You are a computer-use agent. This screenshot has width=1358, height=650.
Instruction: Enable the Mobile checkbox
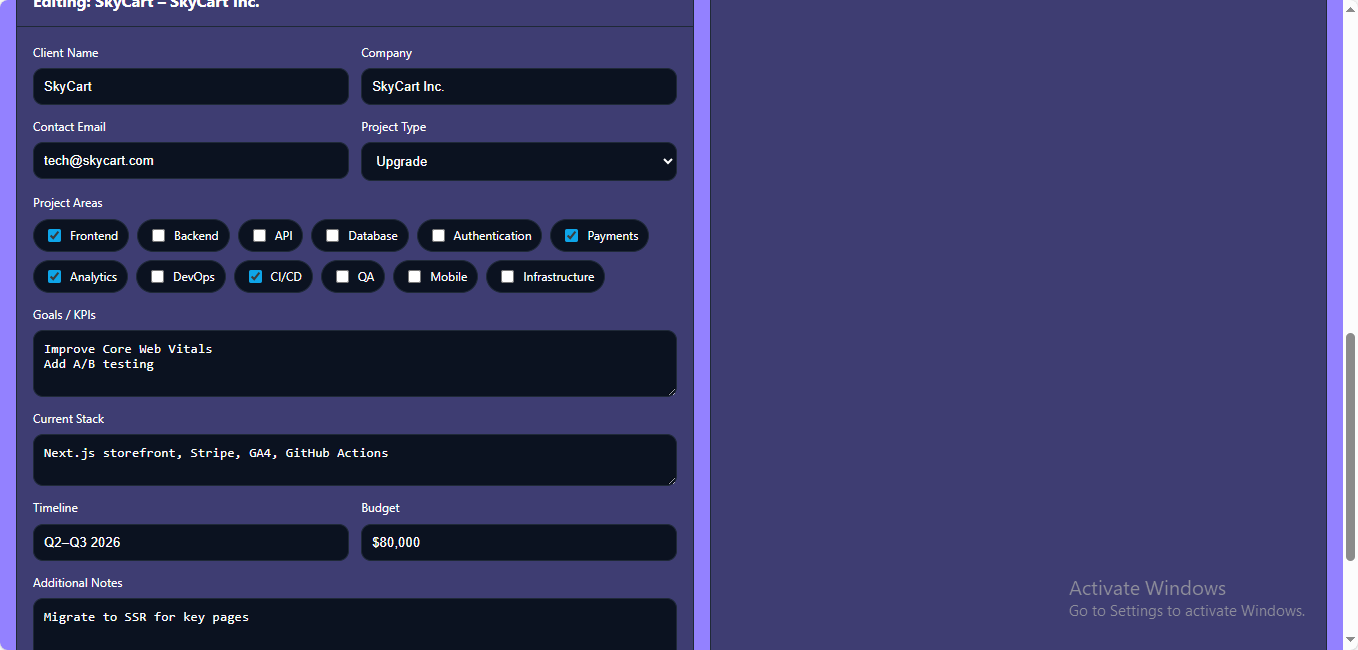click(x=415, y=277)
